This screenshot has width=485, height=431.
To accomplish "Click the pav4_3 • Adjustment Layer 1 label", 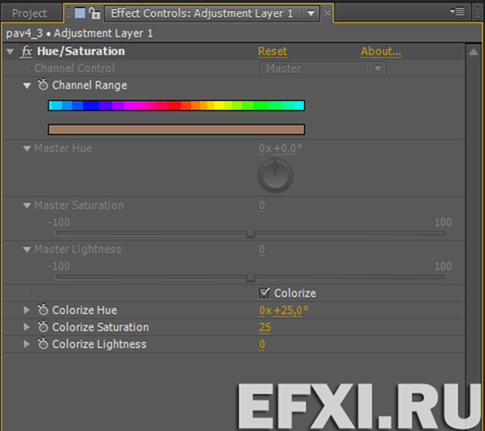I will pyautogui.click(x=79, y=33).
